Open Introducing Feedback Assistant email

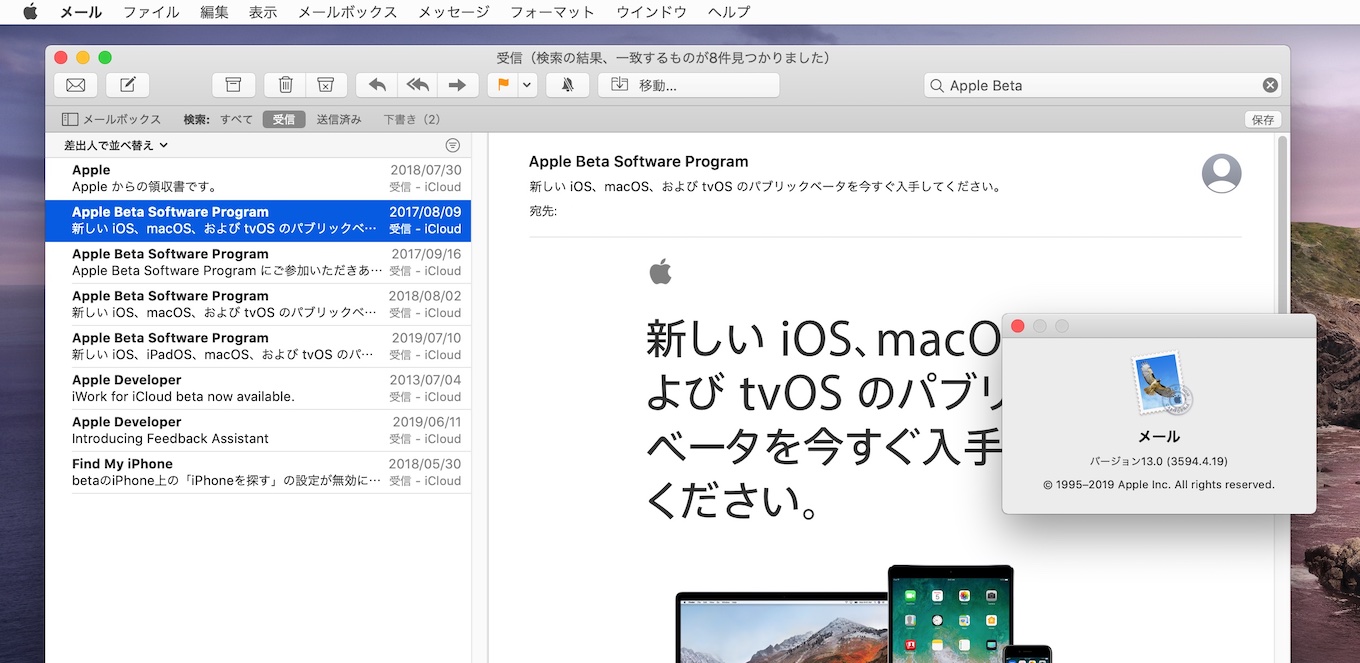(258, 430)
